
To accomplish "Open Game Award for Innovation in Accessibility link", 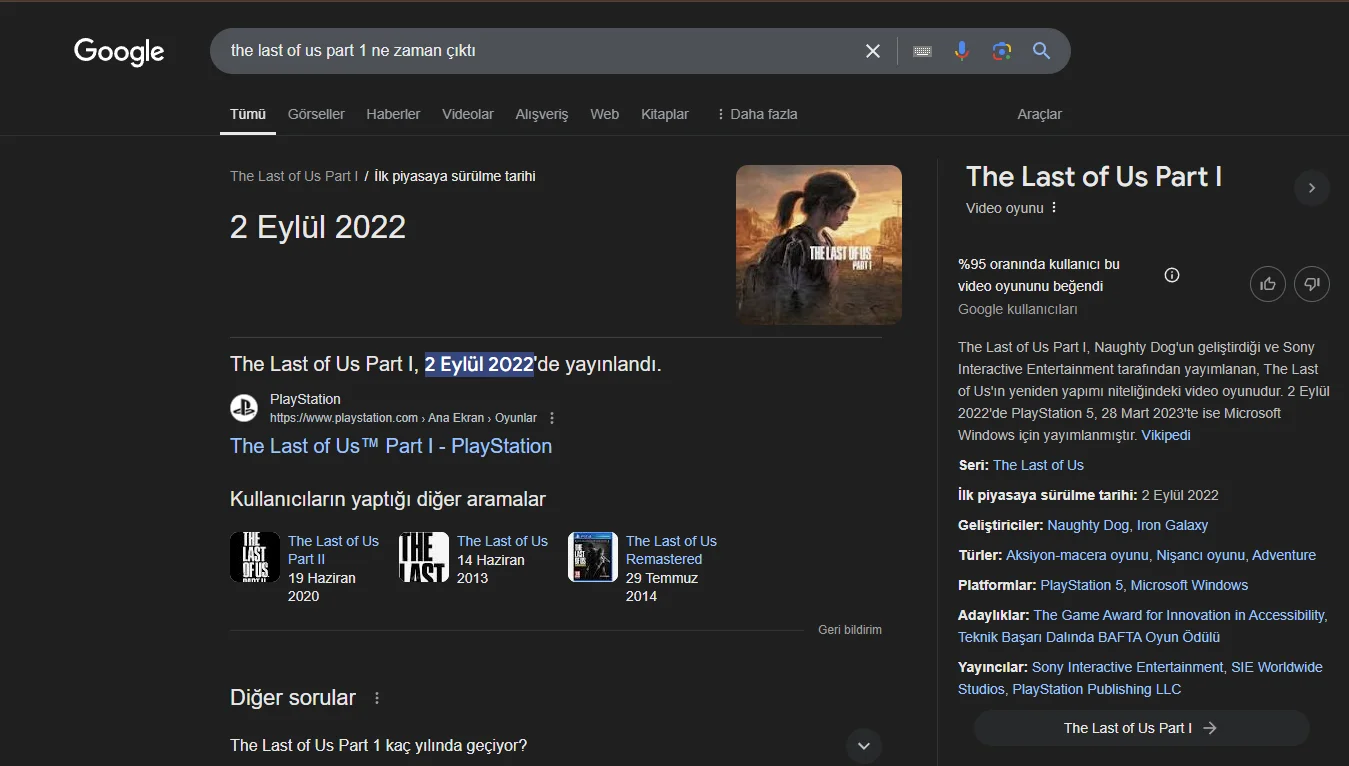I will point(1180,615).
